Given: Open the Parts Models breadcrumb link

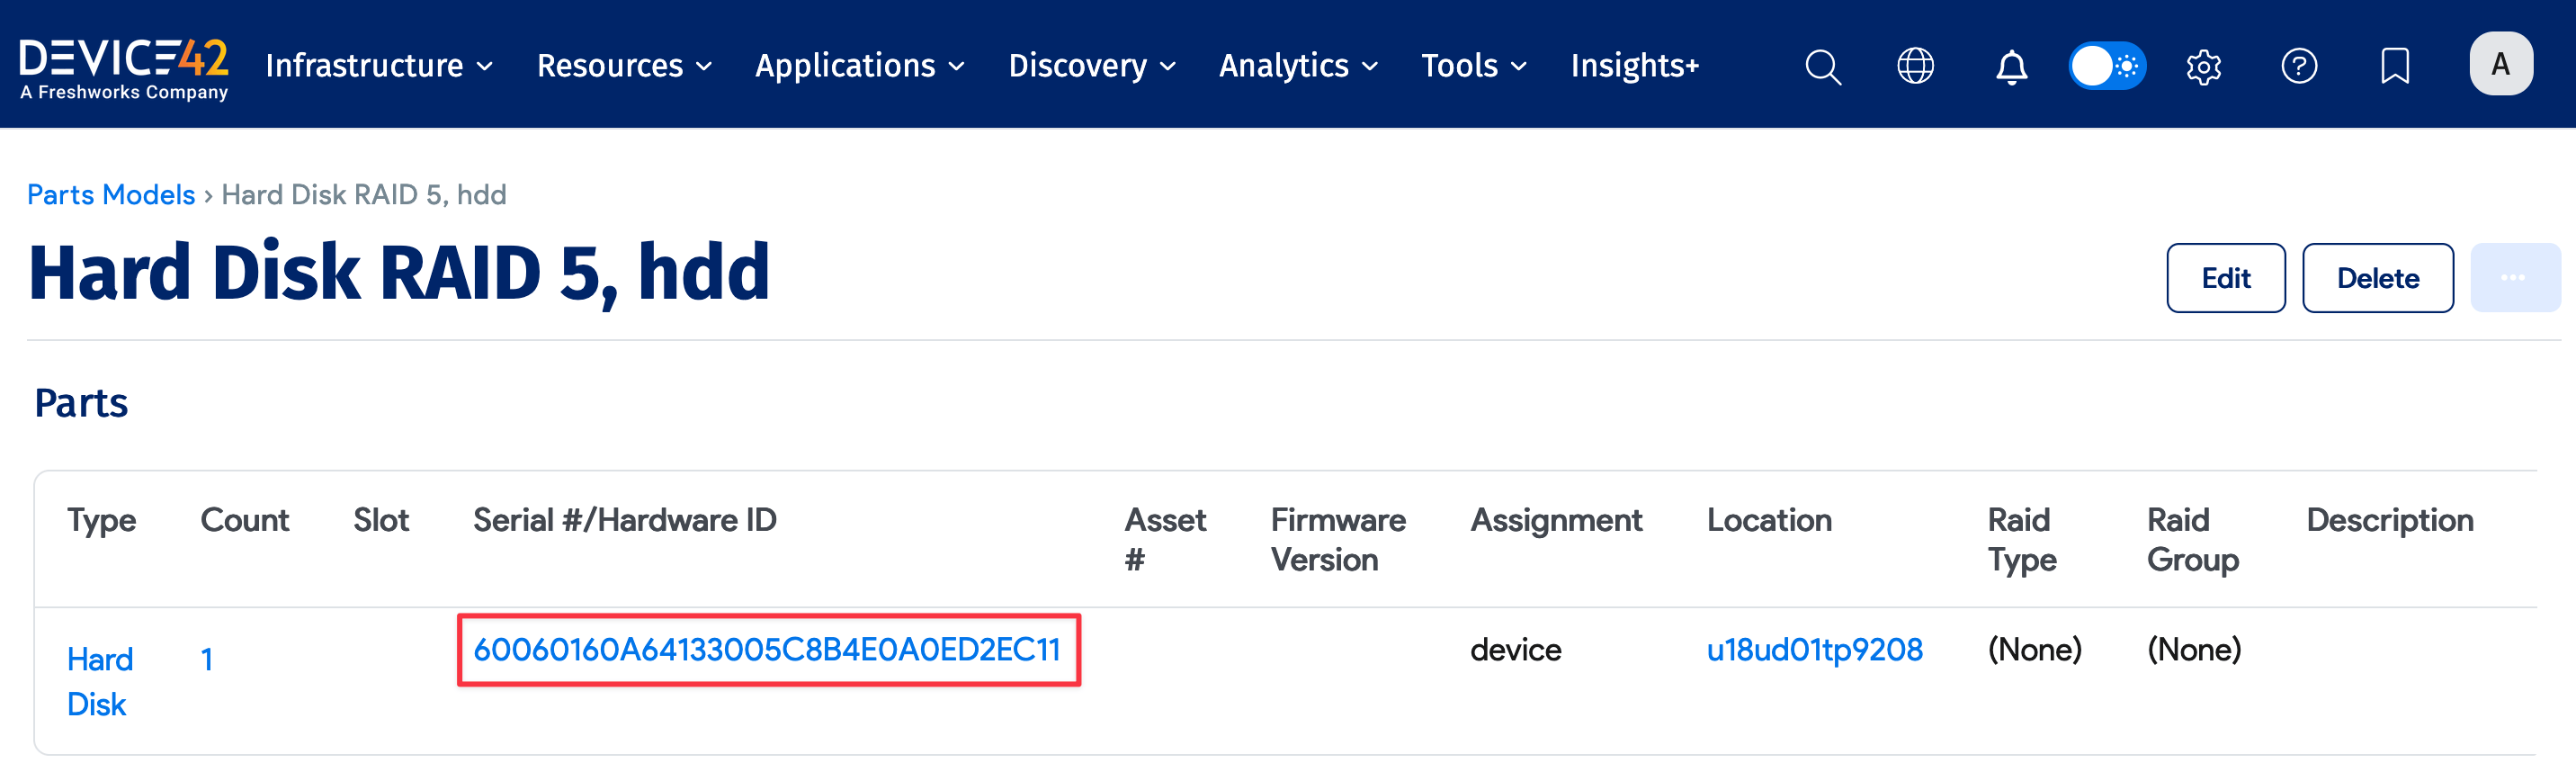Looking at the screenshot, I should [x=111, y=194].
